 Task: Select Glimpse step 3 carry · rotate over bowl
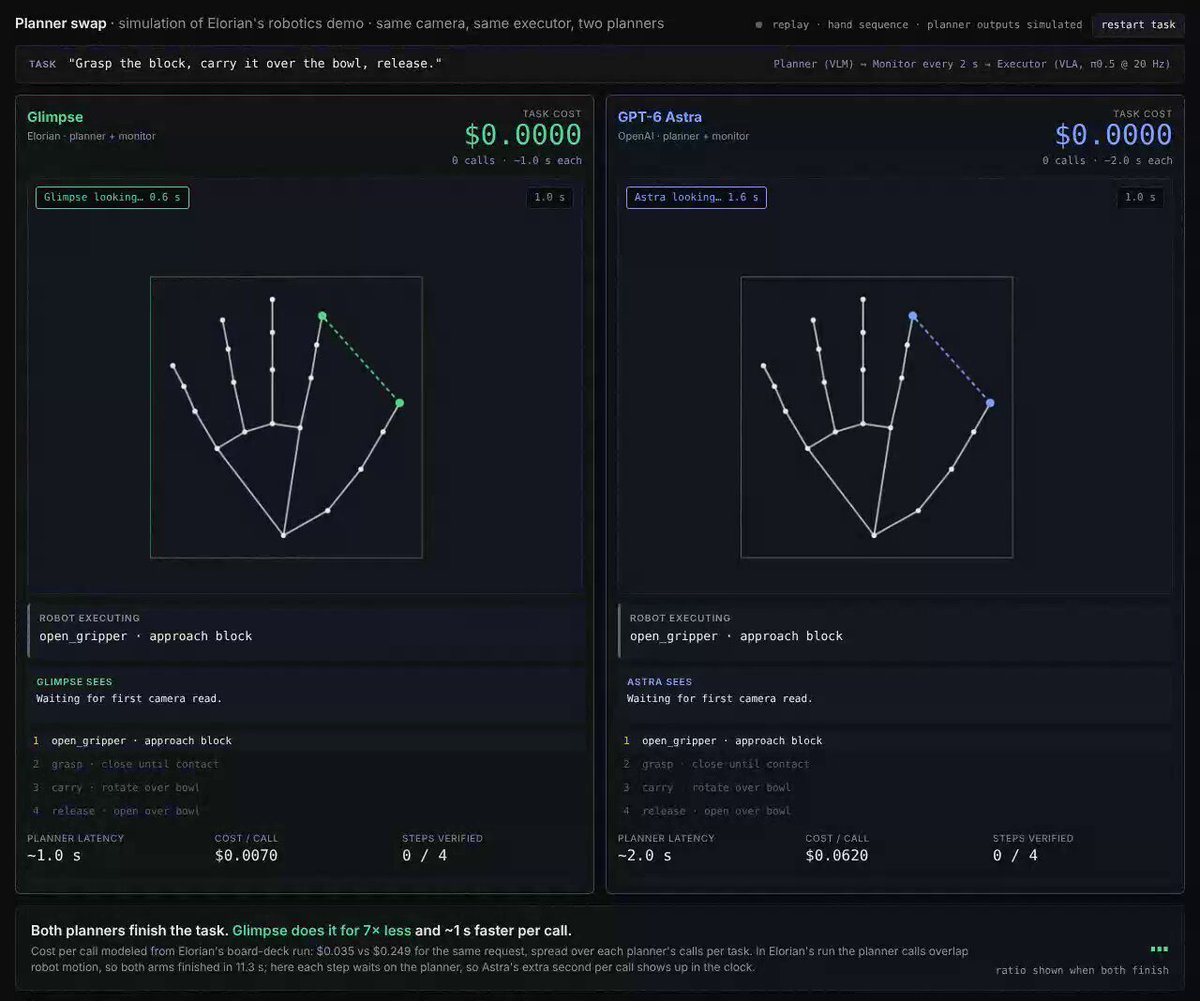(x=305, y=788)
